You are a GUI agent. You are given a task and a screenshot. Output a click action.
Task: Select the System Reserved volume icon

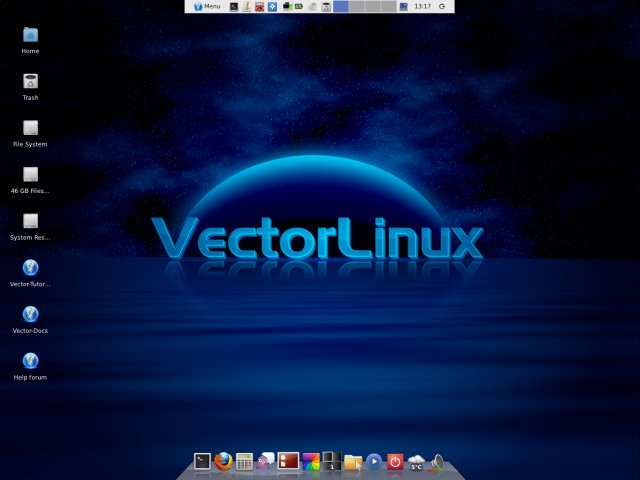pos(30,226)
